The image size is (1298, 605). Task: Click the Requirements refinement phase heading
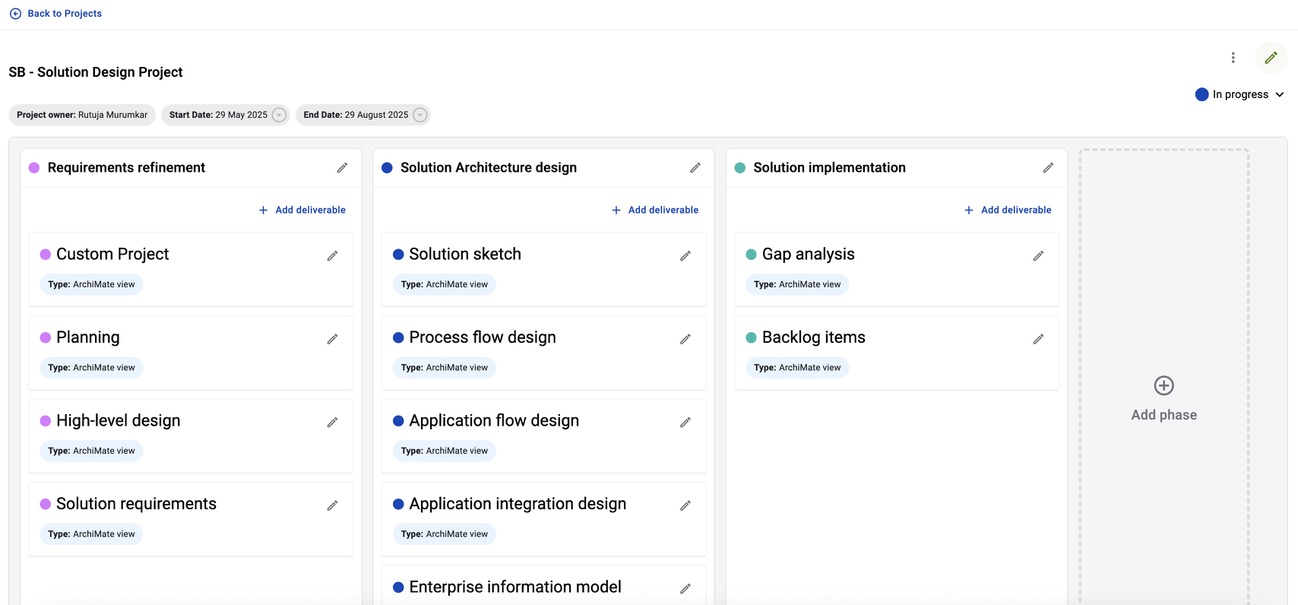(126, 168)
